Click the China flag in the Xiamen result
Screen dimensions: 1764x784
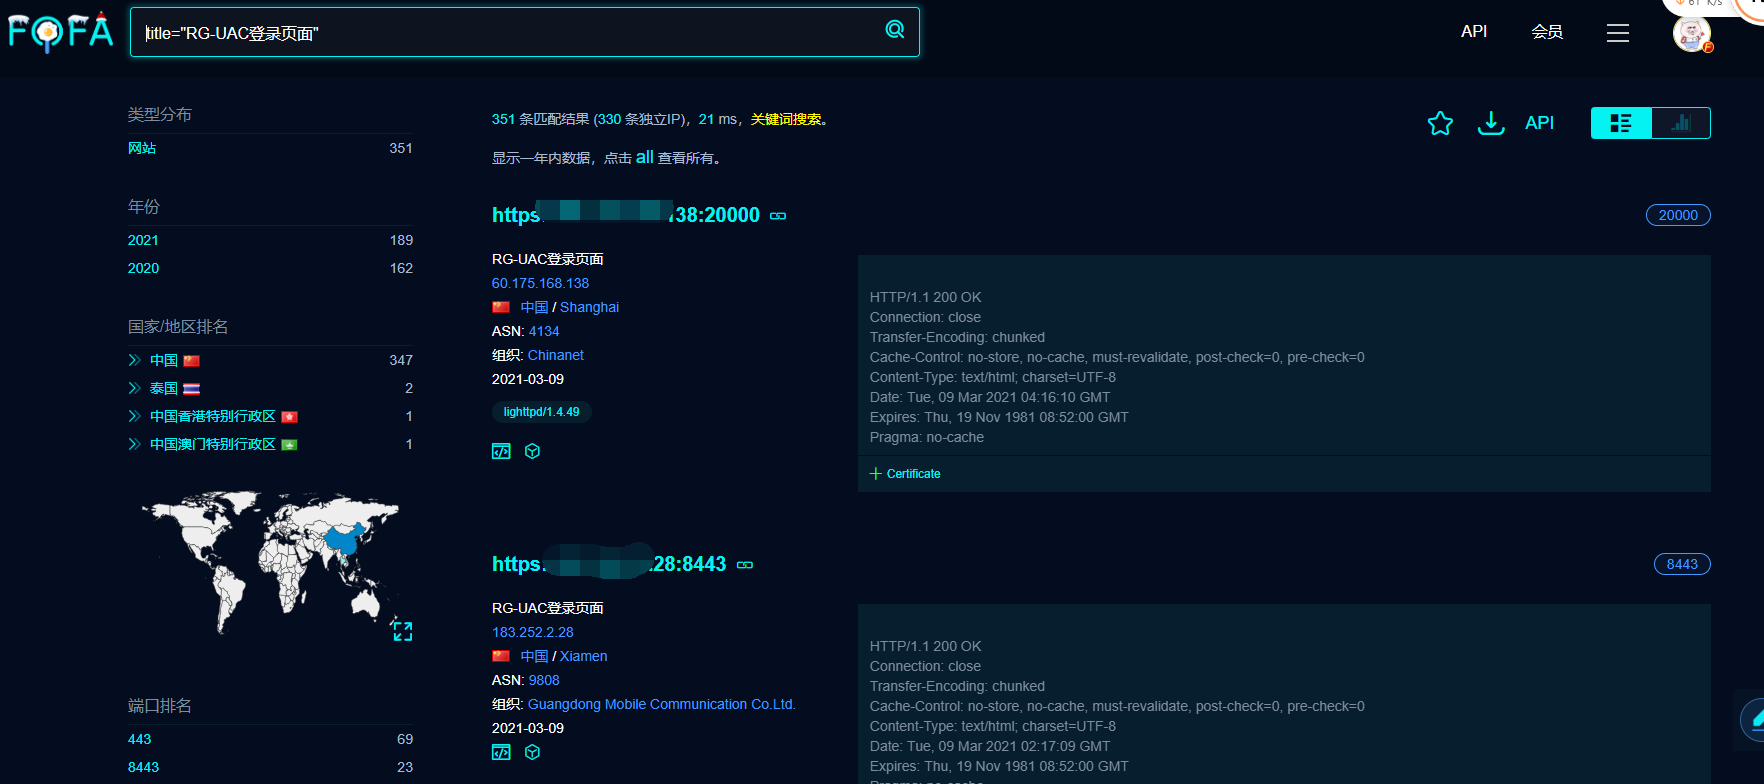point(501,656)
